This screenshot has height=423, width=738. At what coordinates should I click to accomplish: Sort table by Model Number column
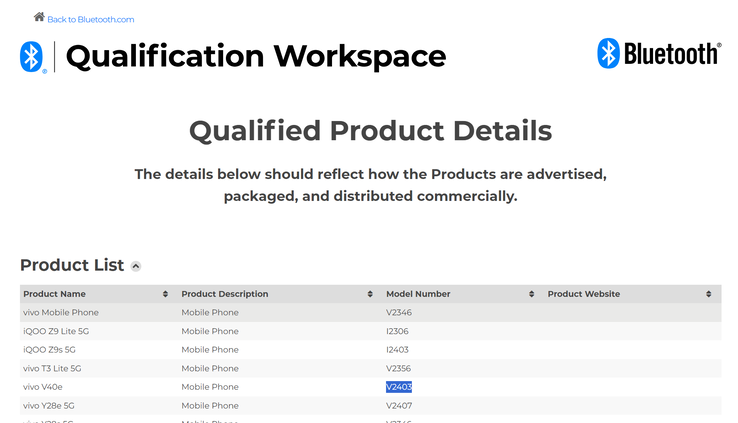(x=418, y=294)
